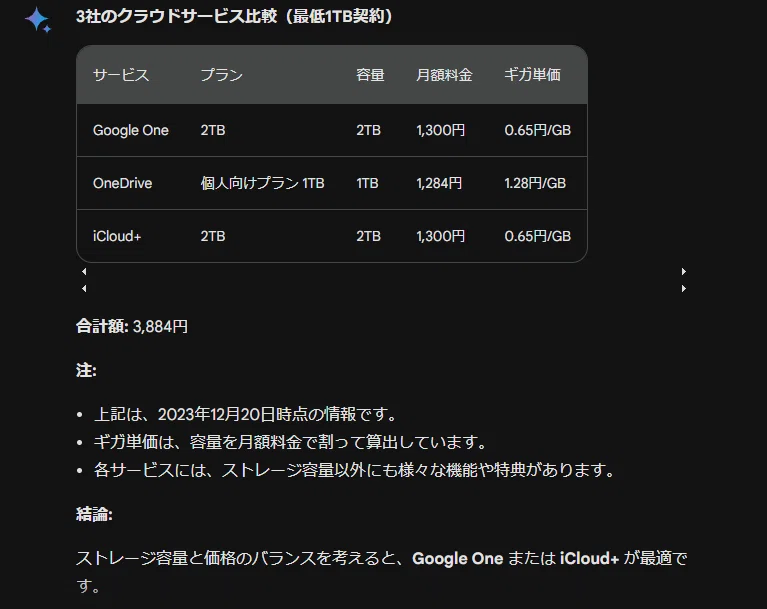Select the iCloud+ table cell

117,236
